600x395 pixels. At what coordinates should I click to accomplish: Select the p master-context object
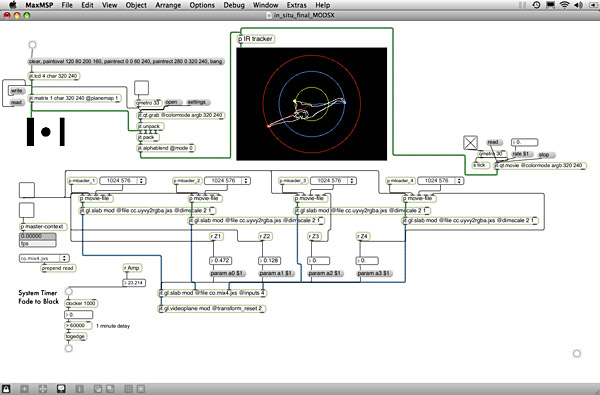pos(43,227)
